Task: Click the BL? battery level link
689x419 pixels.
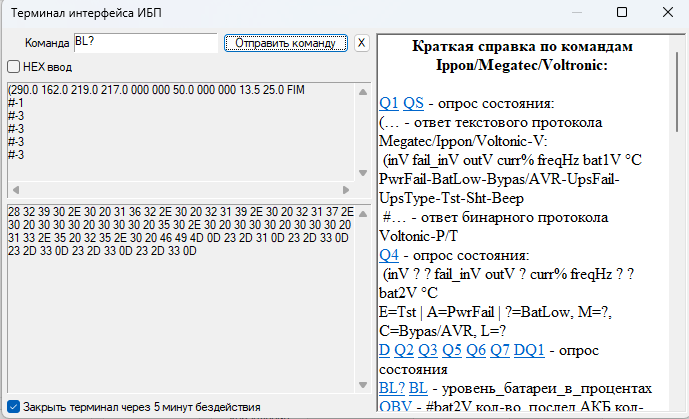Action: [x=392, y=388]
